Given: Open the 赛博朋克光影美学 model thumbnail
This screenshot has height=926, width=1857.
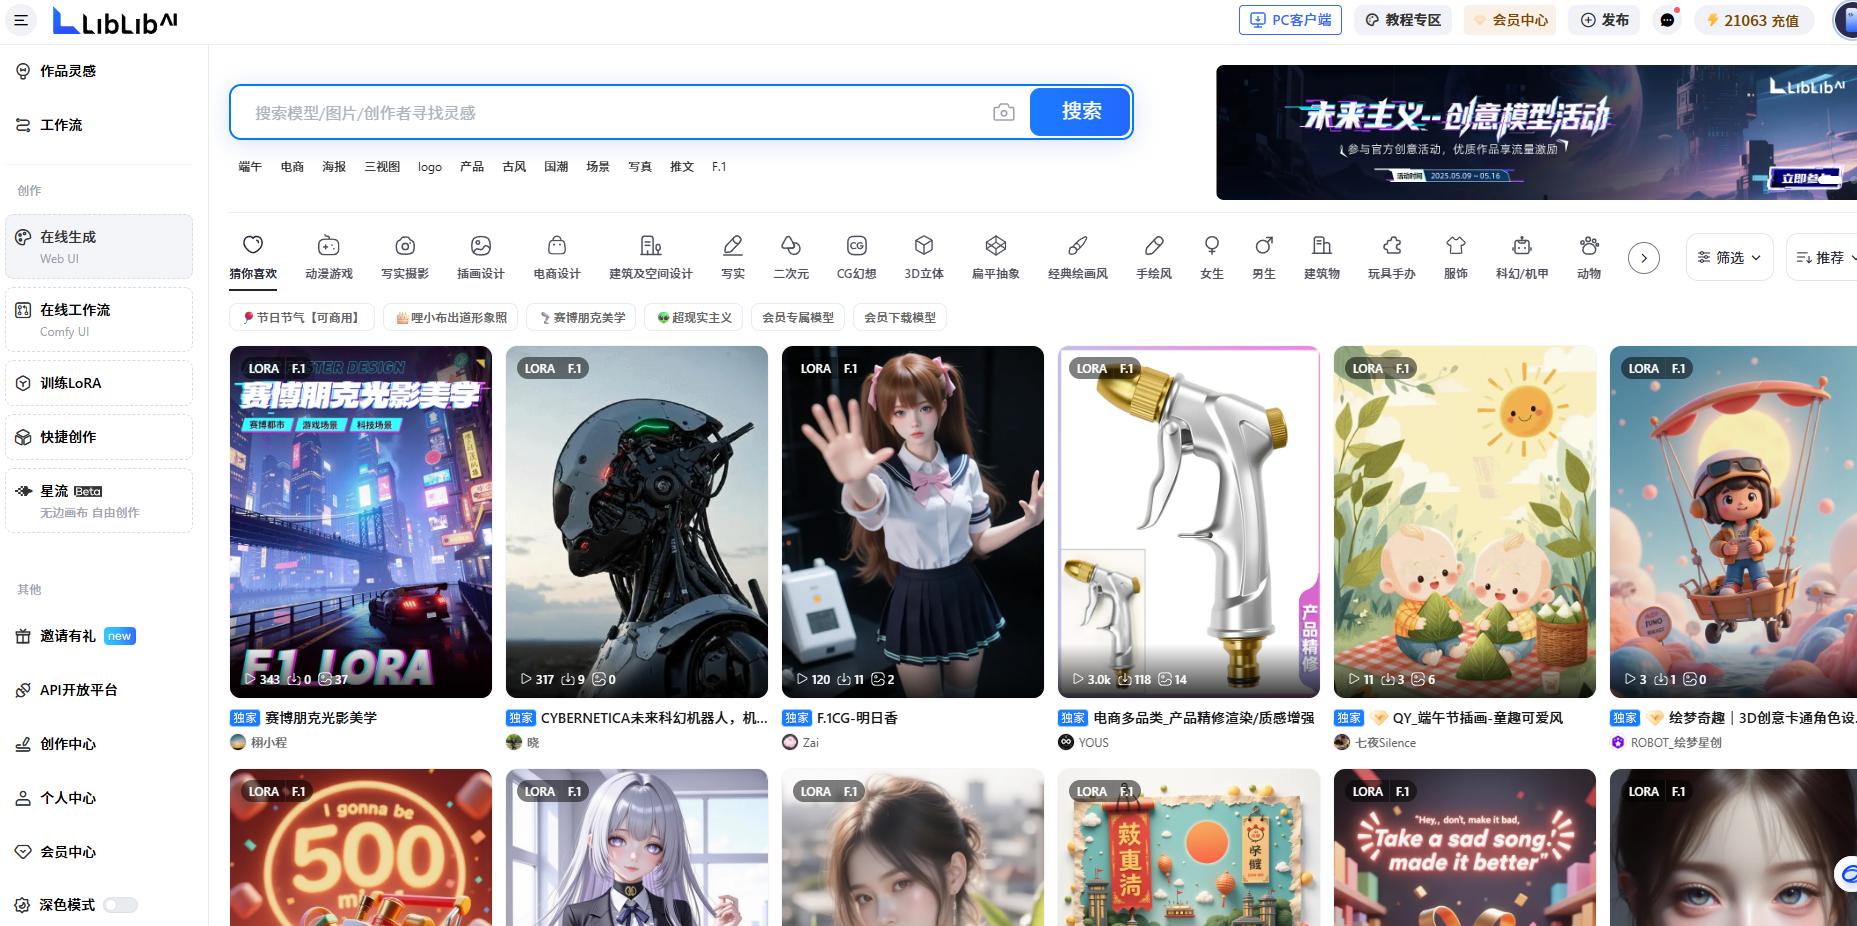Looking at the screenshot, I should tap(361, 522).
